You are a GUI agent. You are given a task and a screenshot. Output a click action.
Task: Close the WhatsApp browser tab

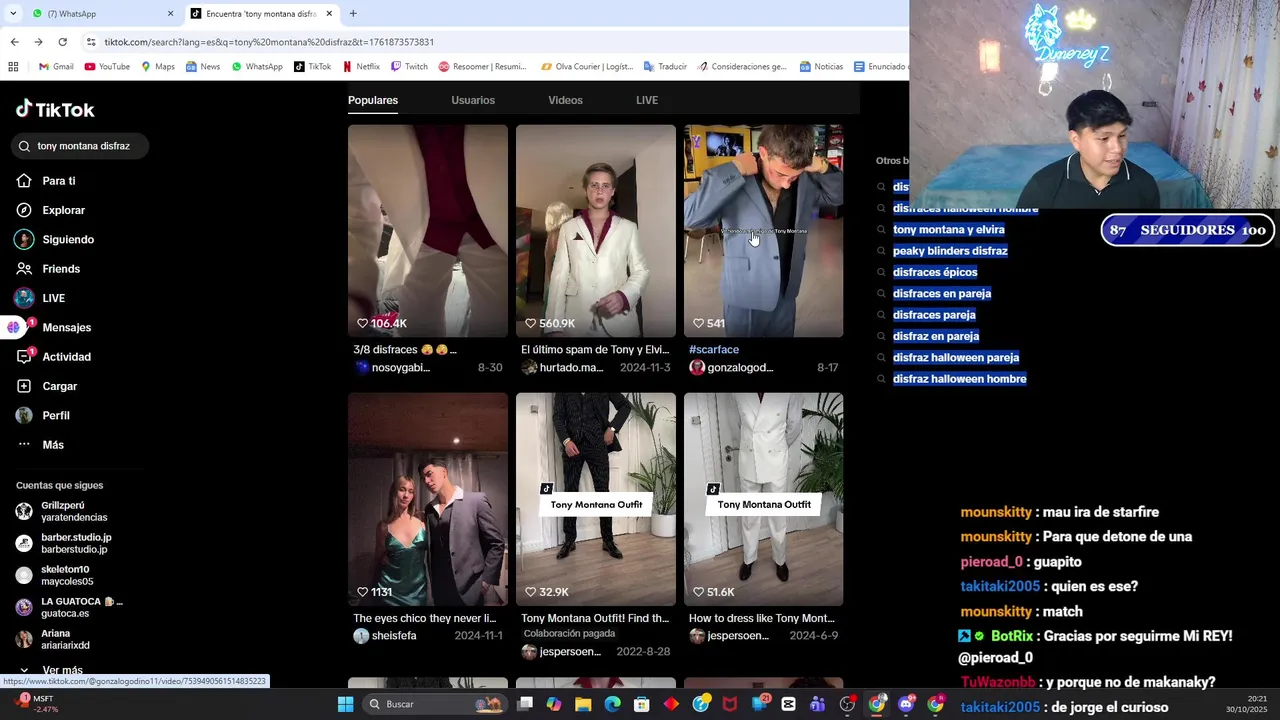click(170, 14)
